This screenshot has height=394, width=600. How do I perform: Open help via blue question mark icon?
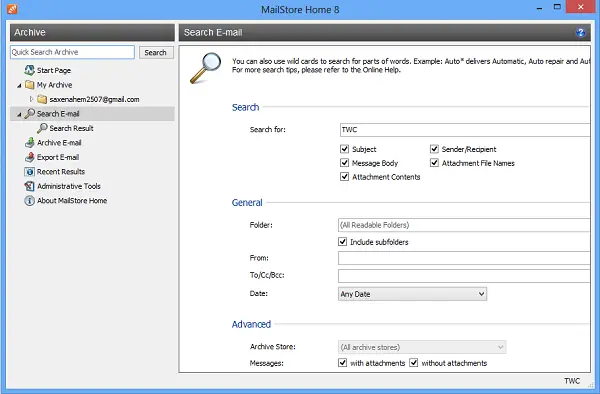tap(580, 33)
